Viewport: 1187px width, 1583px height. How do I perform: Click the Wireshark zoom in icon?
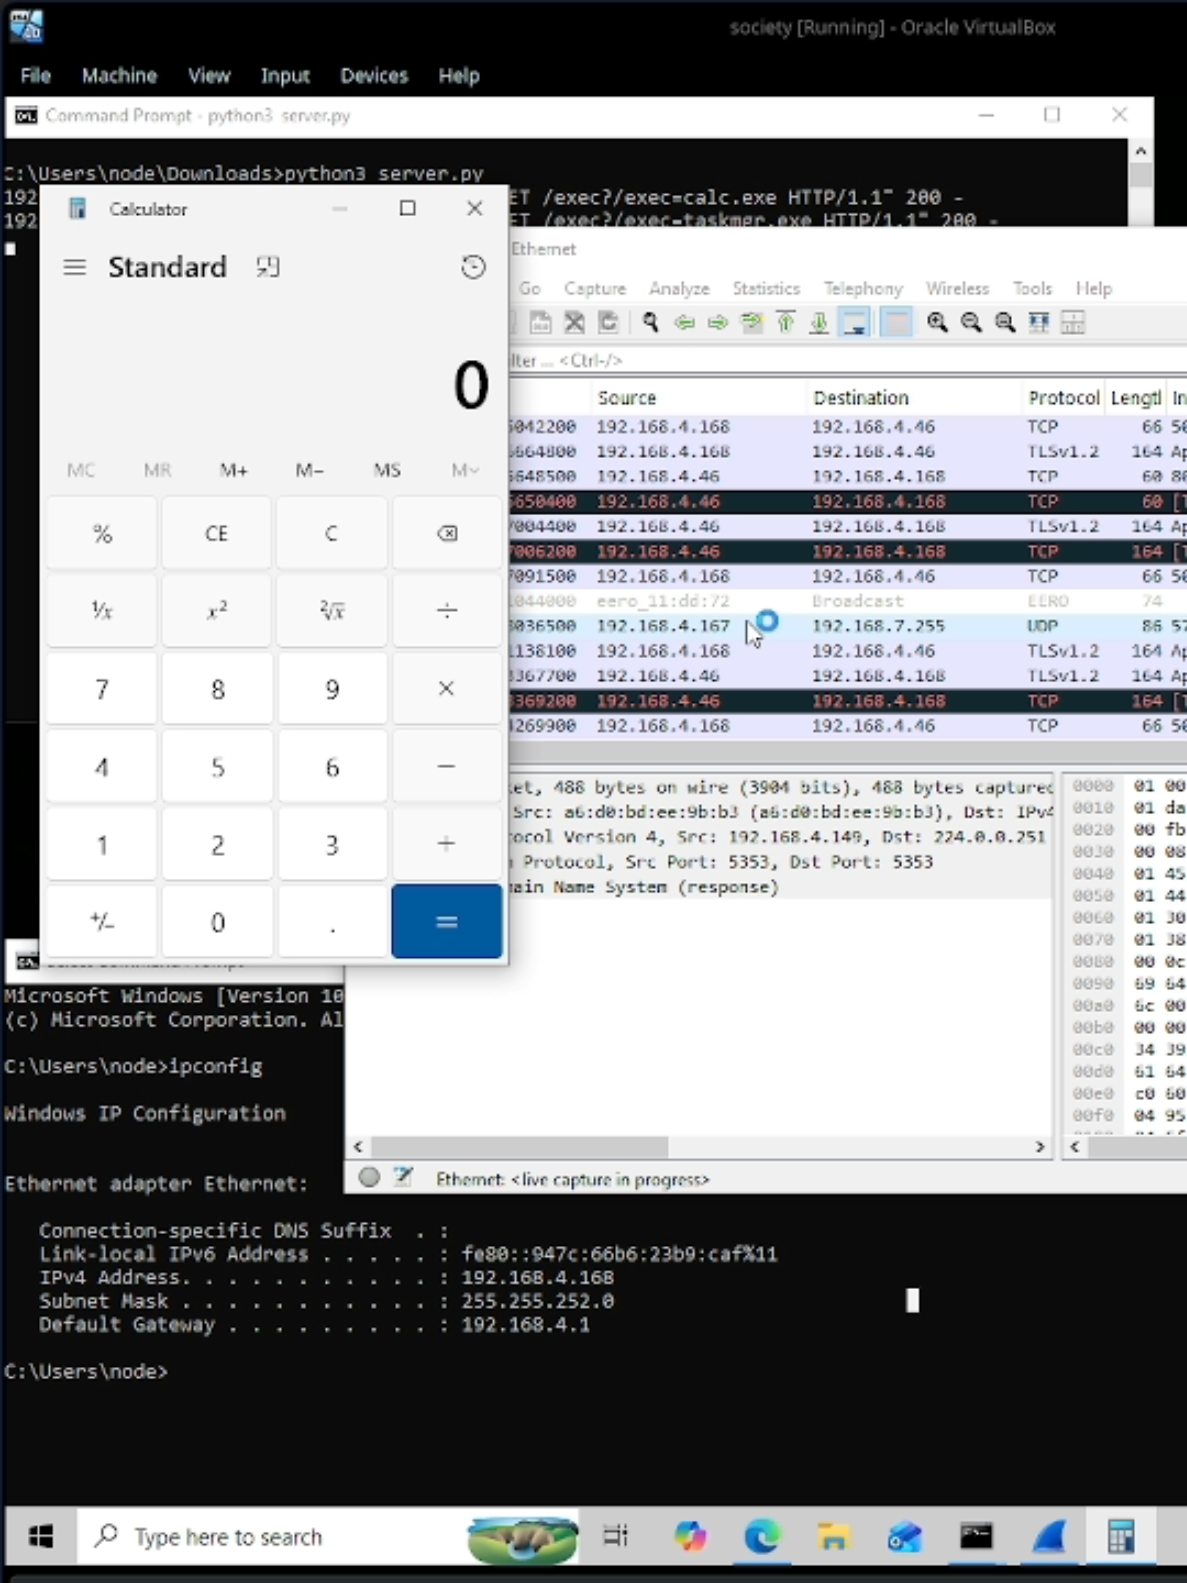pyautogui.click(x=937, y=322)
